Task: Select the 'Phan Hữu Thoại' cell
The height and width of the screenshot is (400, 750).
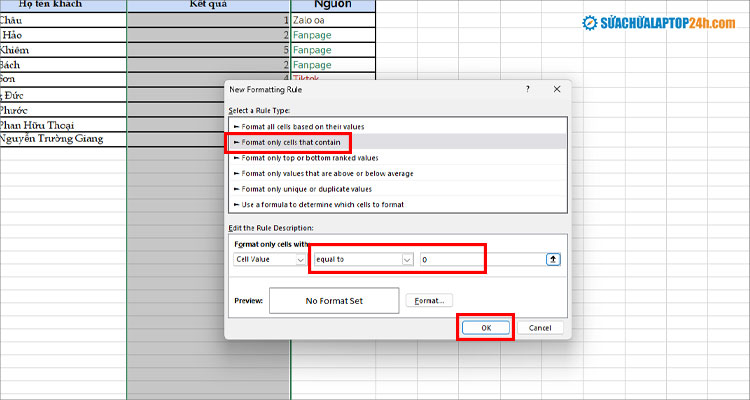Action: click(x=63, y=125)
